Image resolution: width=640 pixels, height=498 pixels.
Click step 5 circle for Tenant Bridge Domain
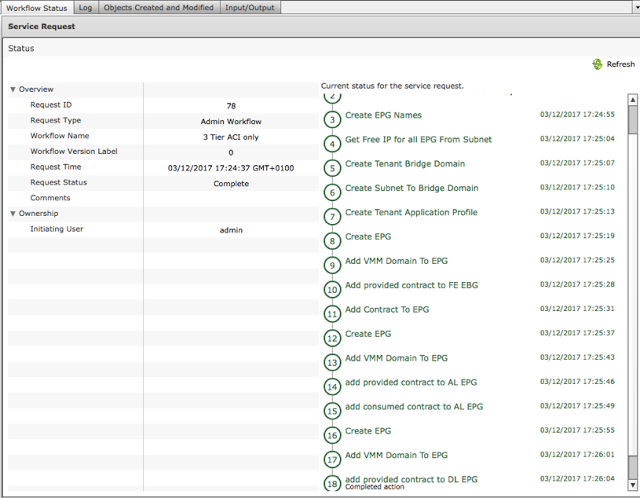tap(332, 168)
